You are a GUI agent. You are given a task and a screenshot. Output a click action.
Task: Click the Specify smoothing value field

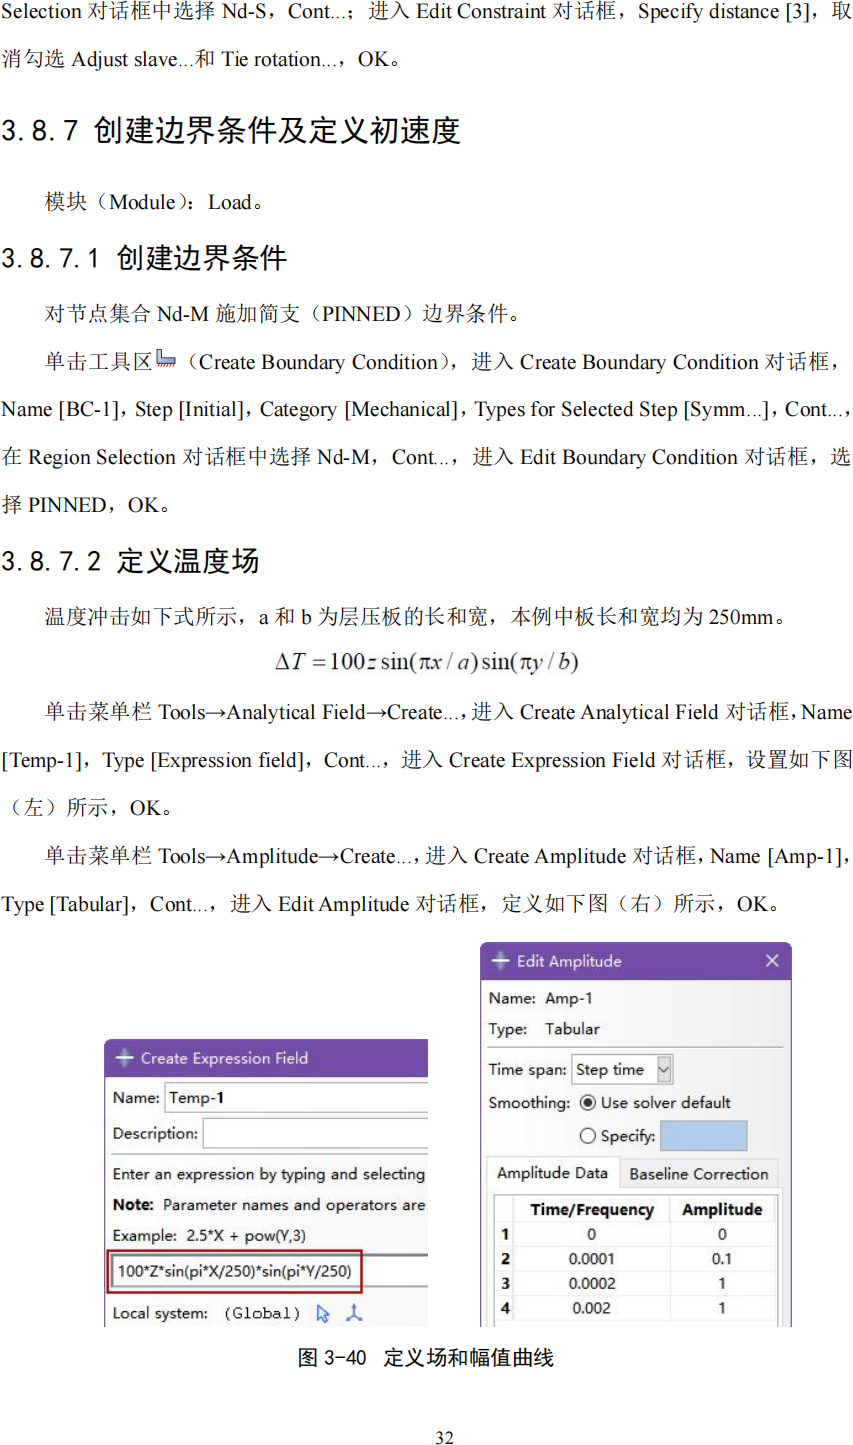pyautogui.click(x=704, y=1136)
